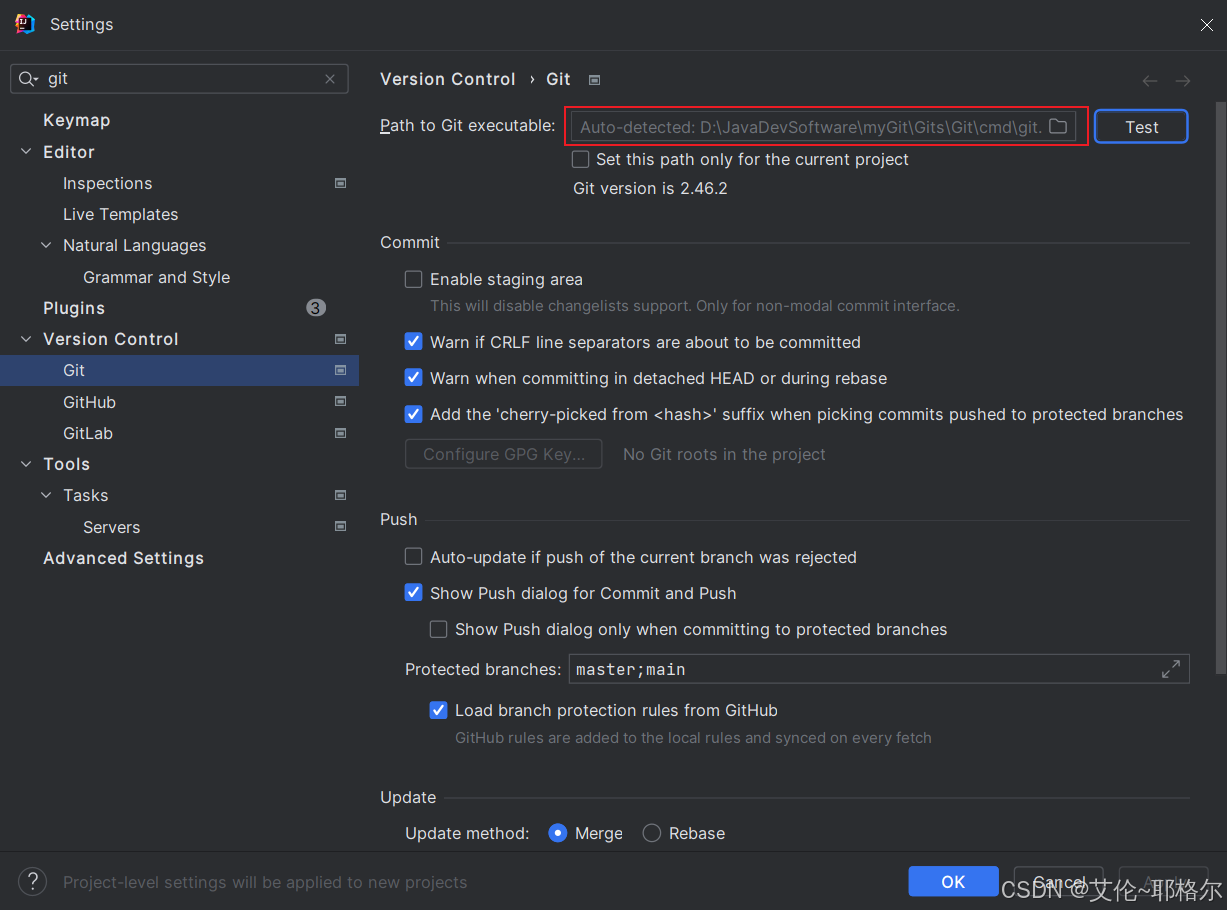The image size is (1227, 910).
Task: Click the project-level settings icon next to Git breadcrumb
Action: click(595, 80)
